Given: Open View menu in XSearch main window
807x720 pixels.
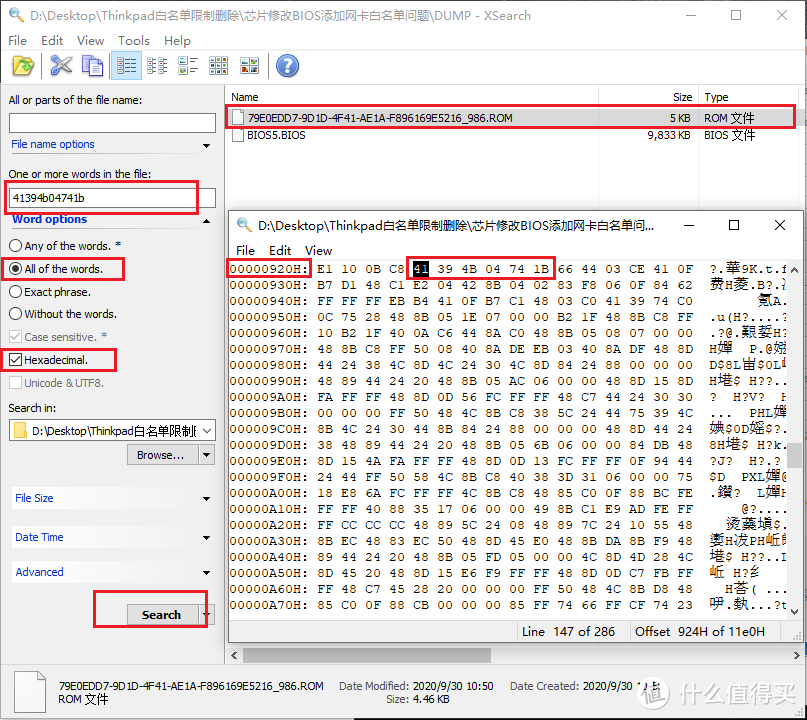Looking at the screenshot, I should pos(91,41).
